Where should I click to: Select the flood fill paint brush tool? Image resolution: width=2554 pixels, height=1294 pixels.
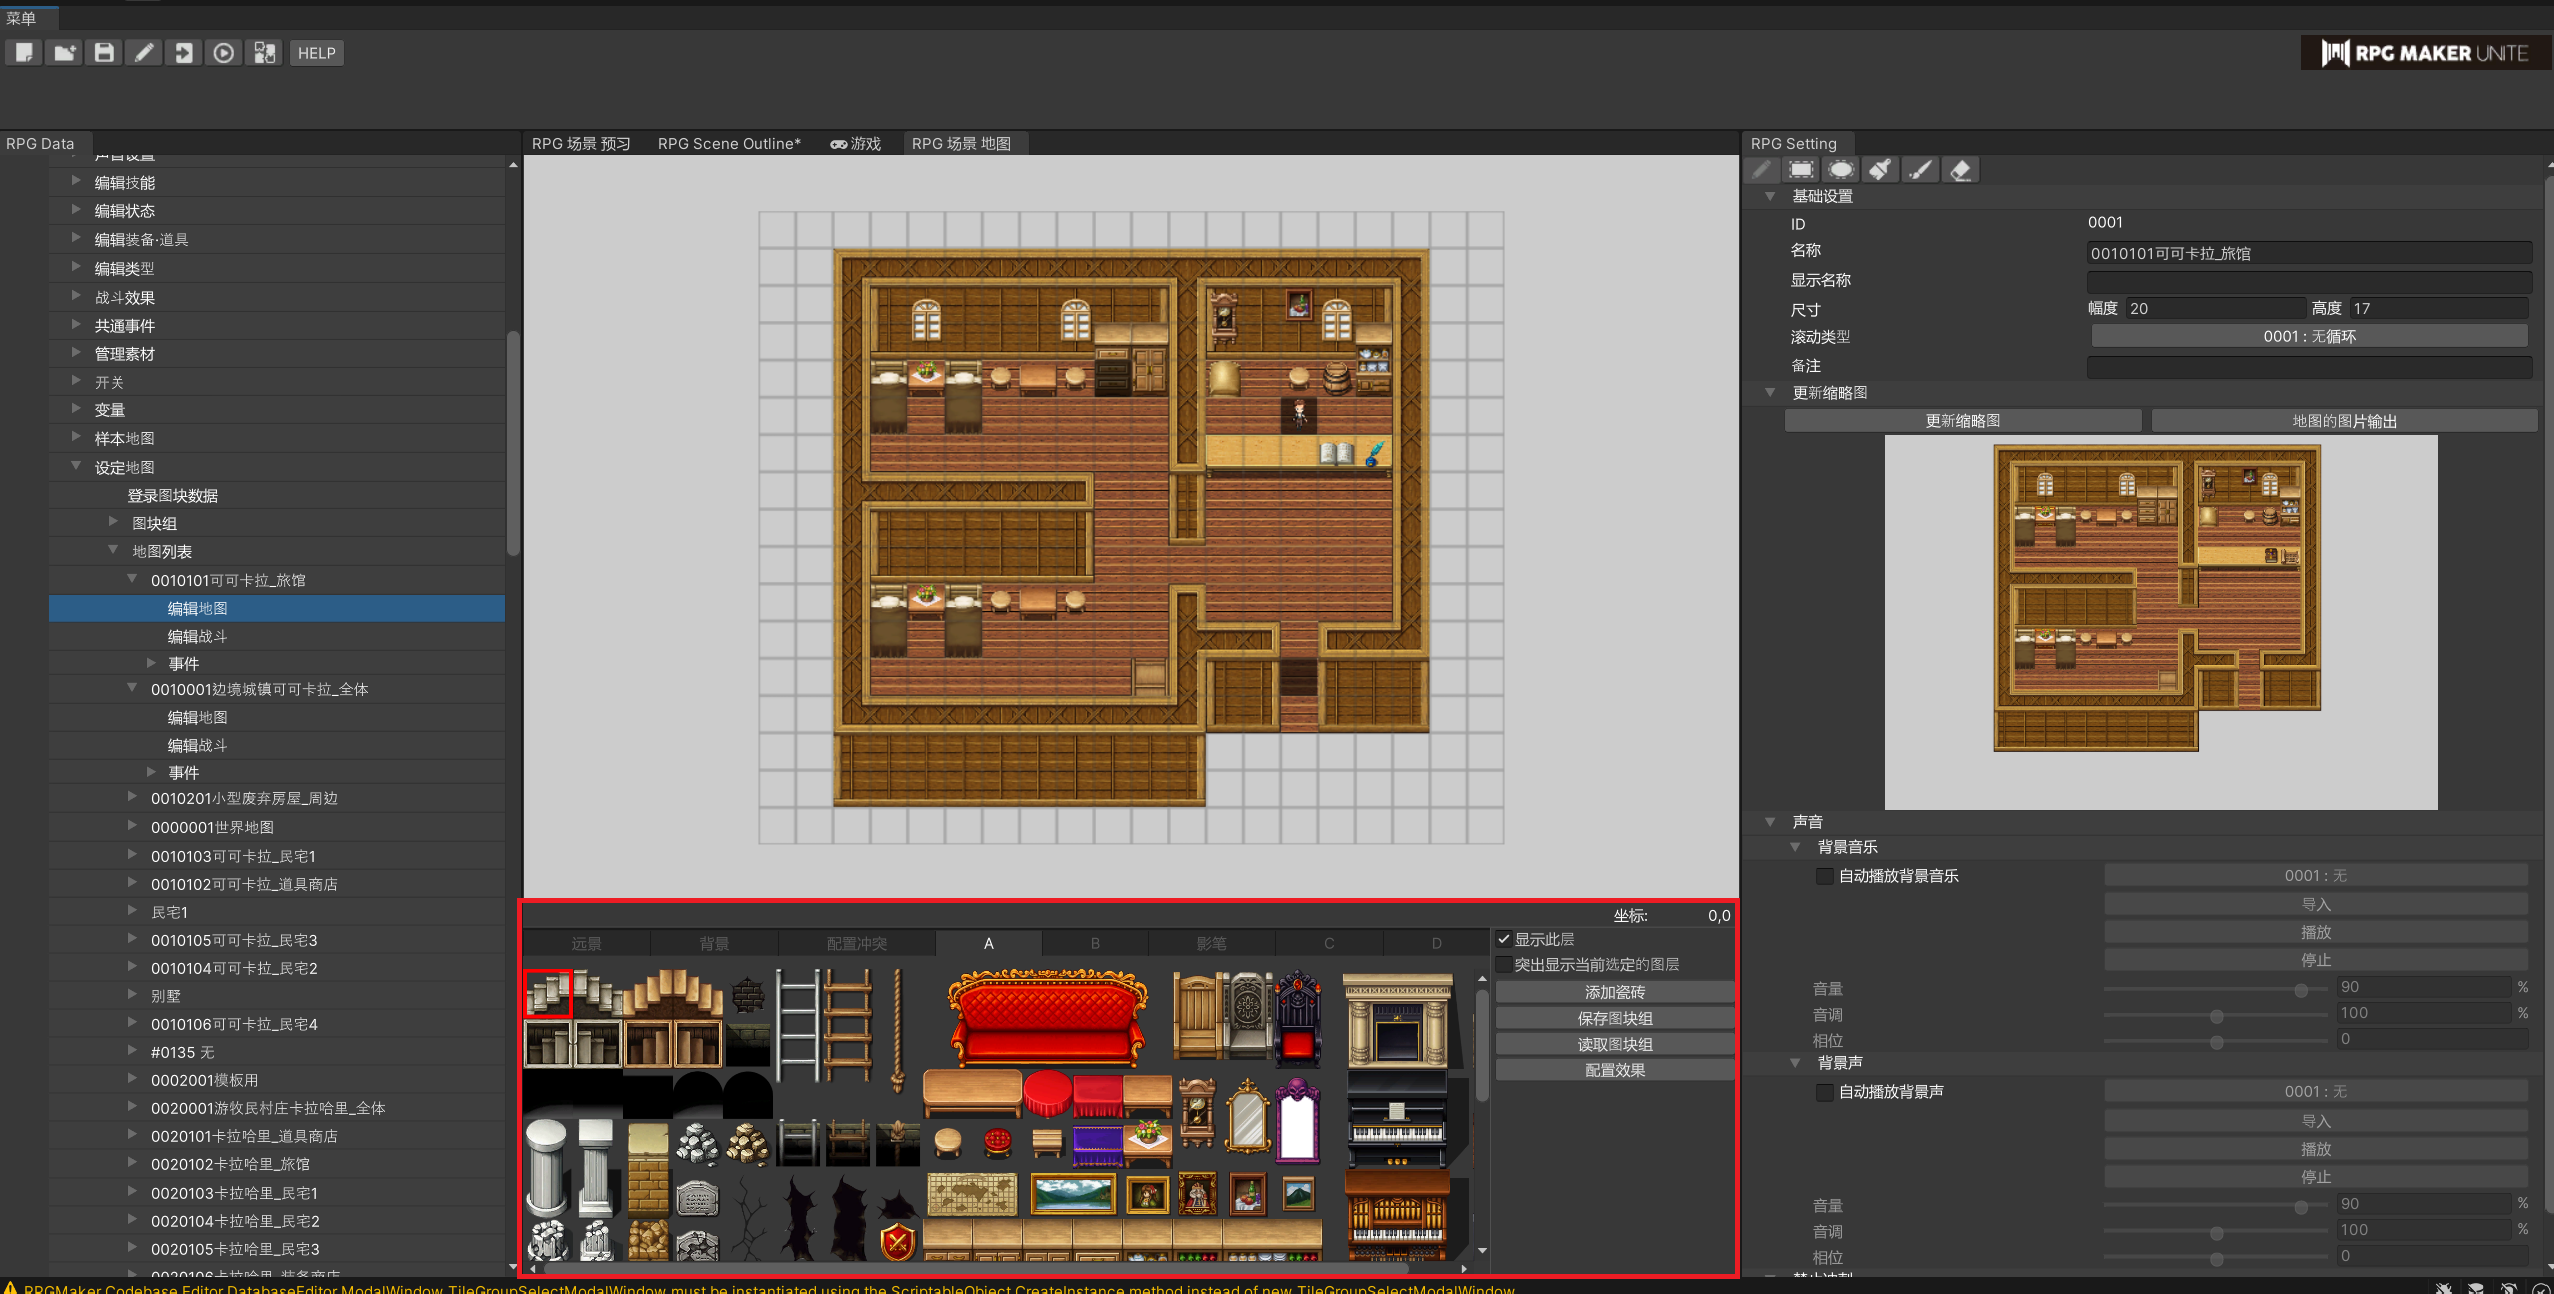tap(1880, 170)
